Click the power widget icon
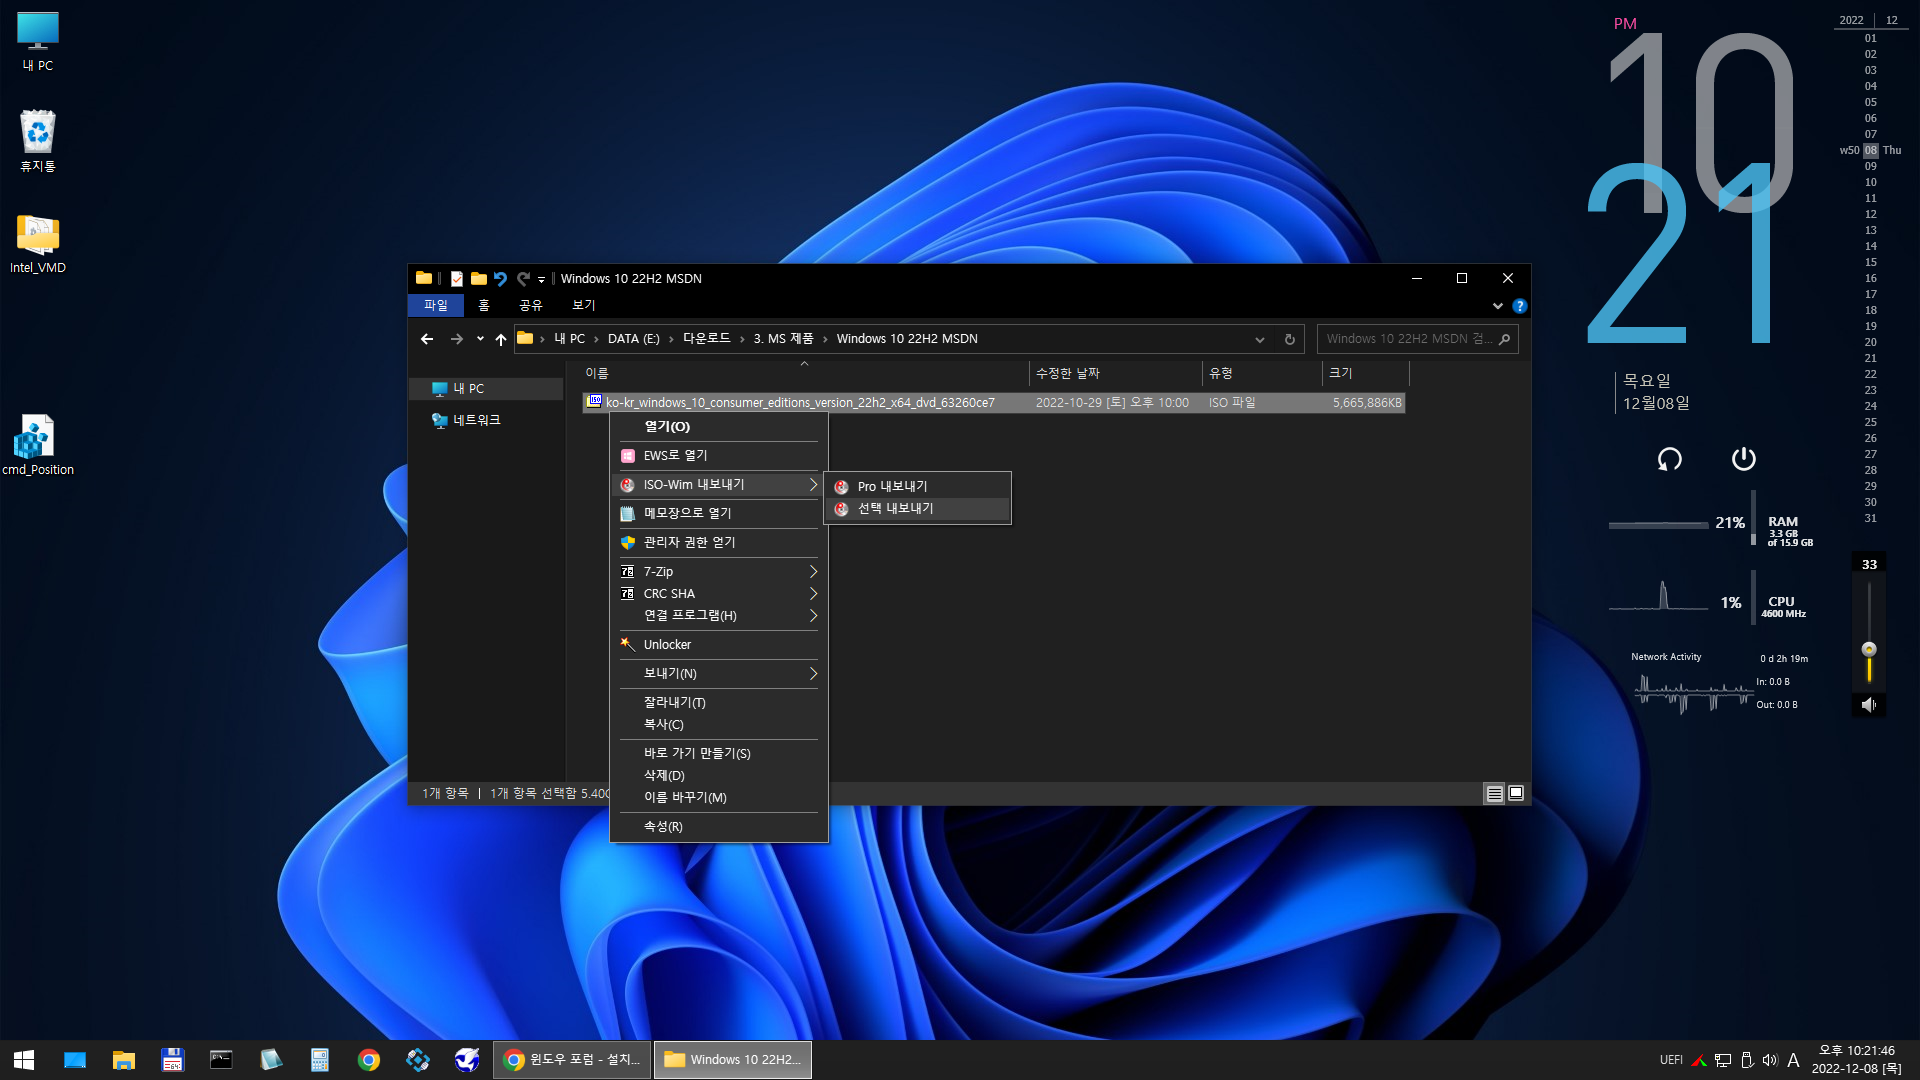Viewport: 1920px width, 1080px height. [1743, 459]
